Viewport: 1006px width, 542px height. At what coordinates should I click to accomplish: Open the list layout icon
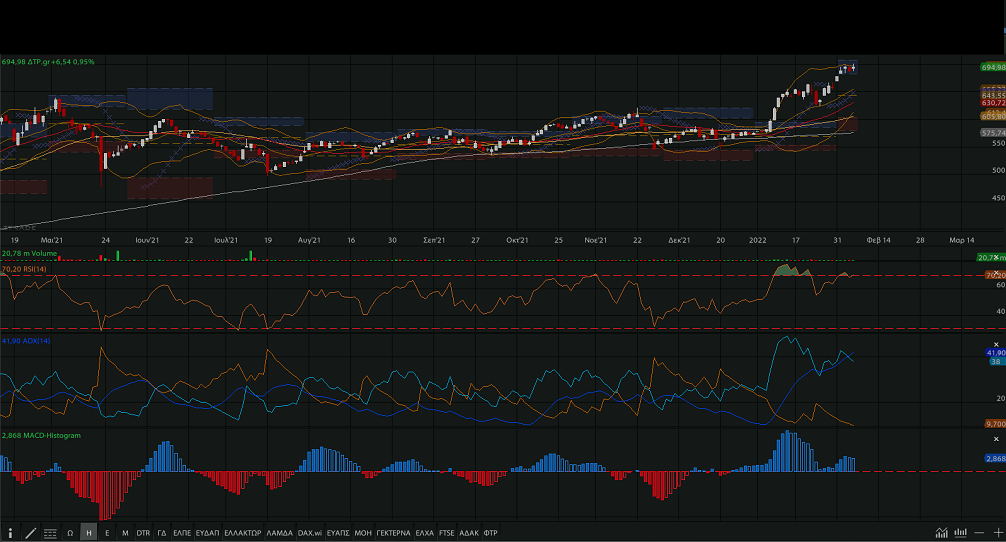click(x=50, y=533)
